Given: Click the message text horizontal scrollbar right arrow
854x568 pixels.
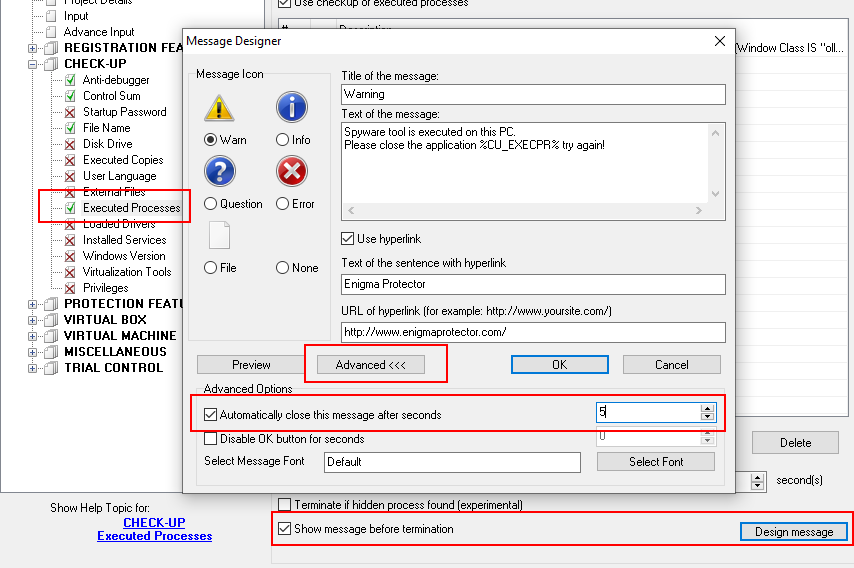Looking at the screenshot, I should [x=699, y=210].
